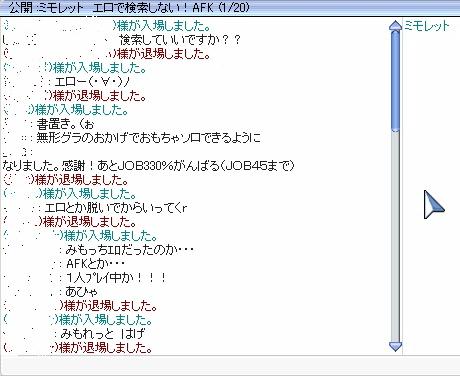
Task: Click the line なりました。感謝！あとJOB330%がんばる
Action: 149,166
